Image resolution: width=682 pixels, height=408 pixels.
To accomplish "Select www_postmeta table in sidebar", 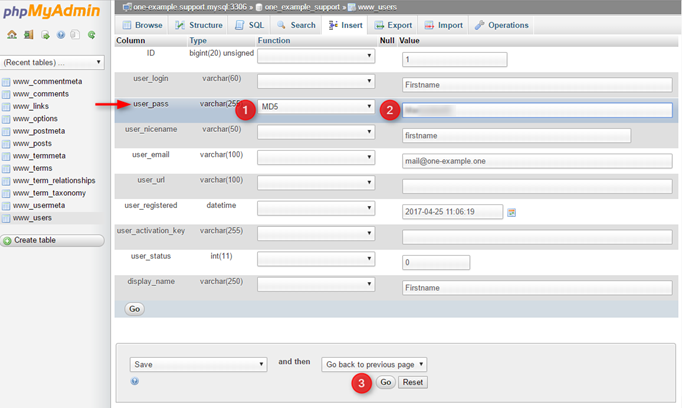I will click(x=39, y=131).
